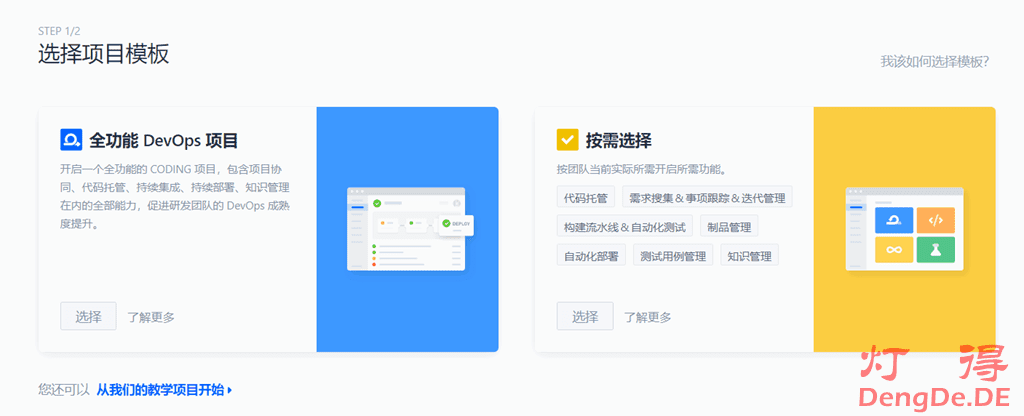Click the green flask tile in illustration
This screenshot has height=416, width=1024.
point(936,250)
